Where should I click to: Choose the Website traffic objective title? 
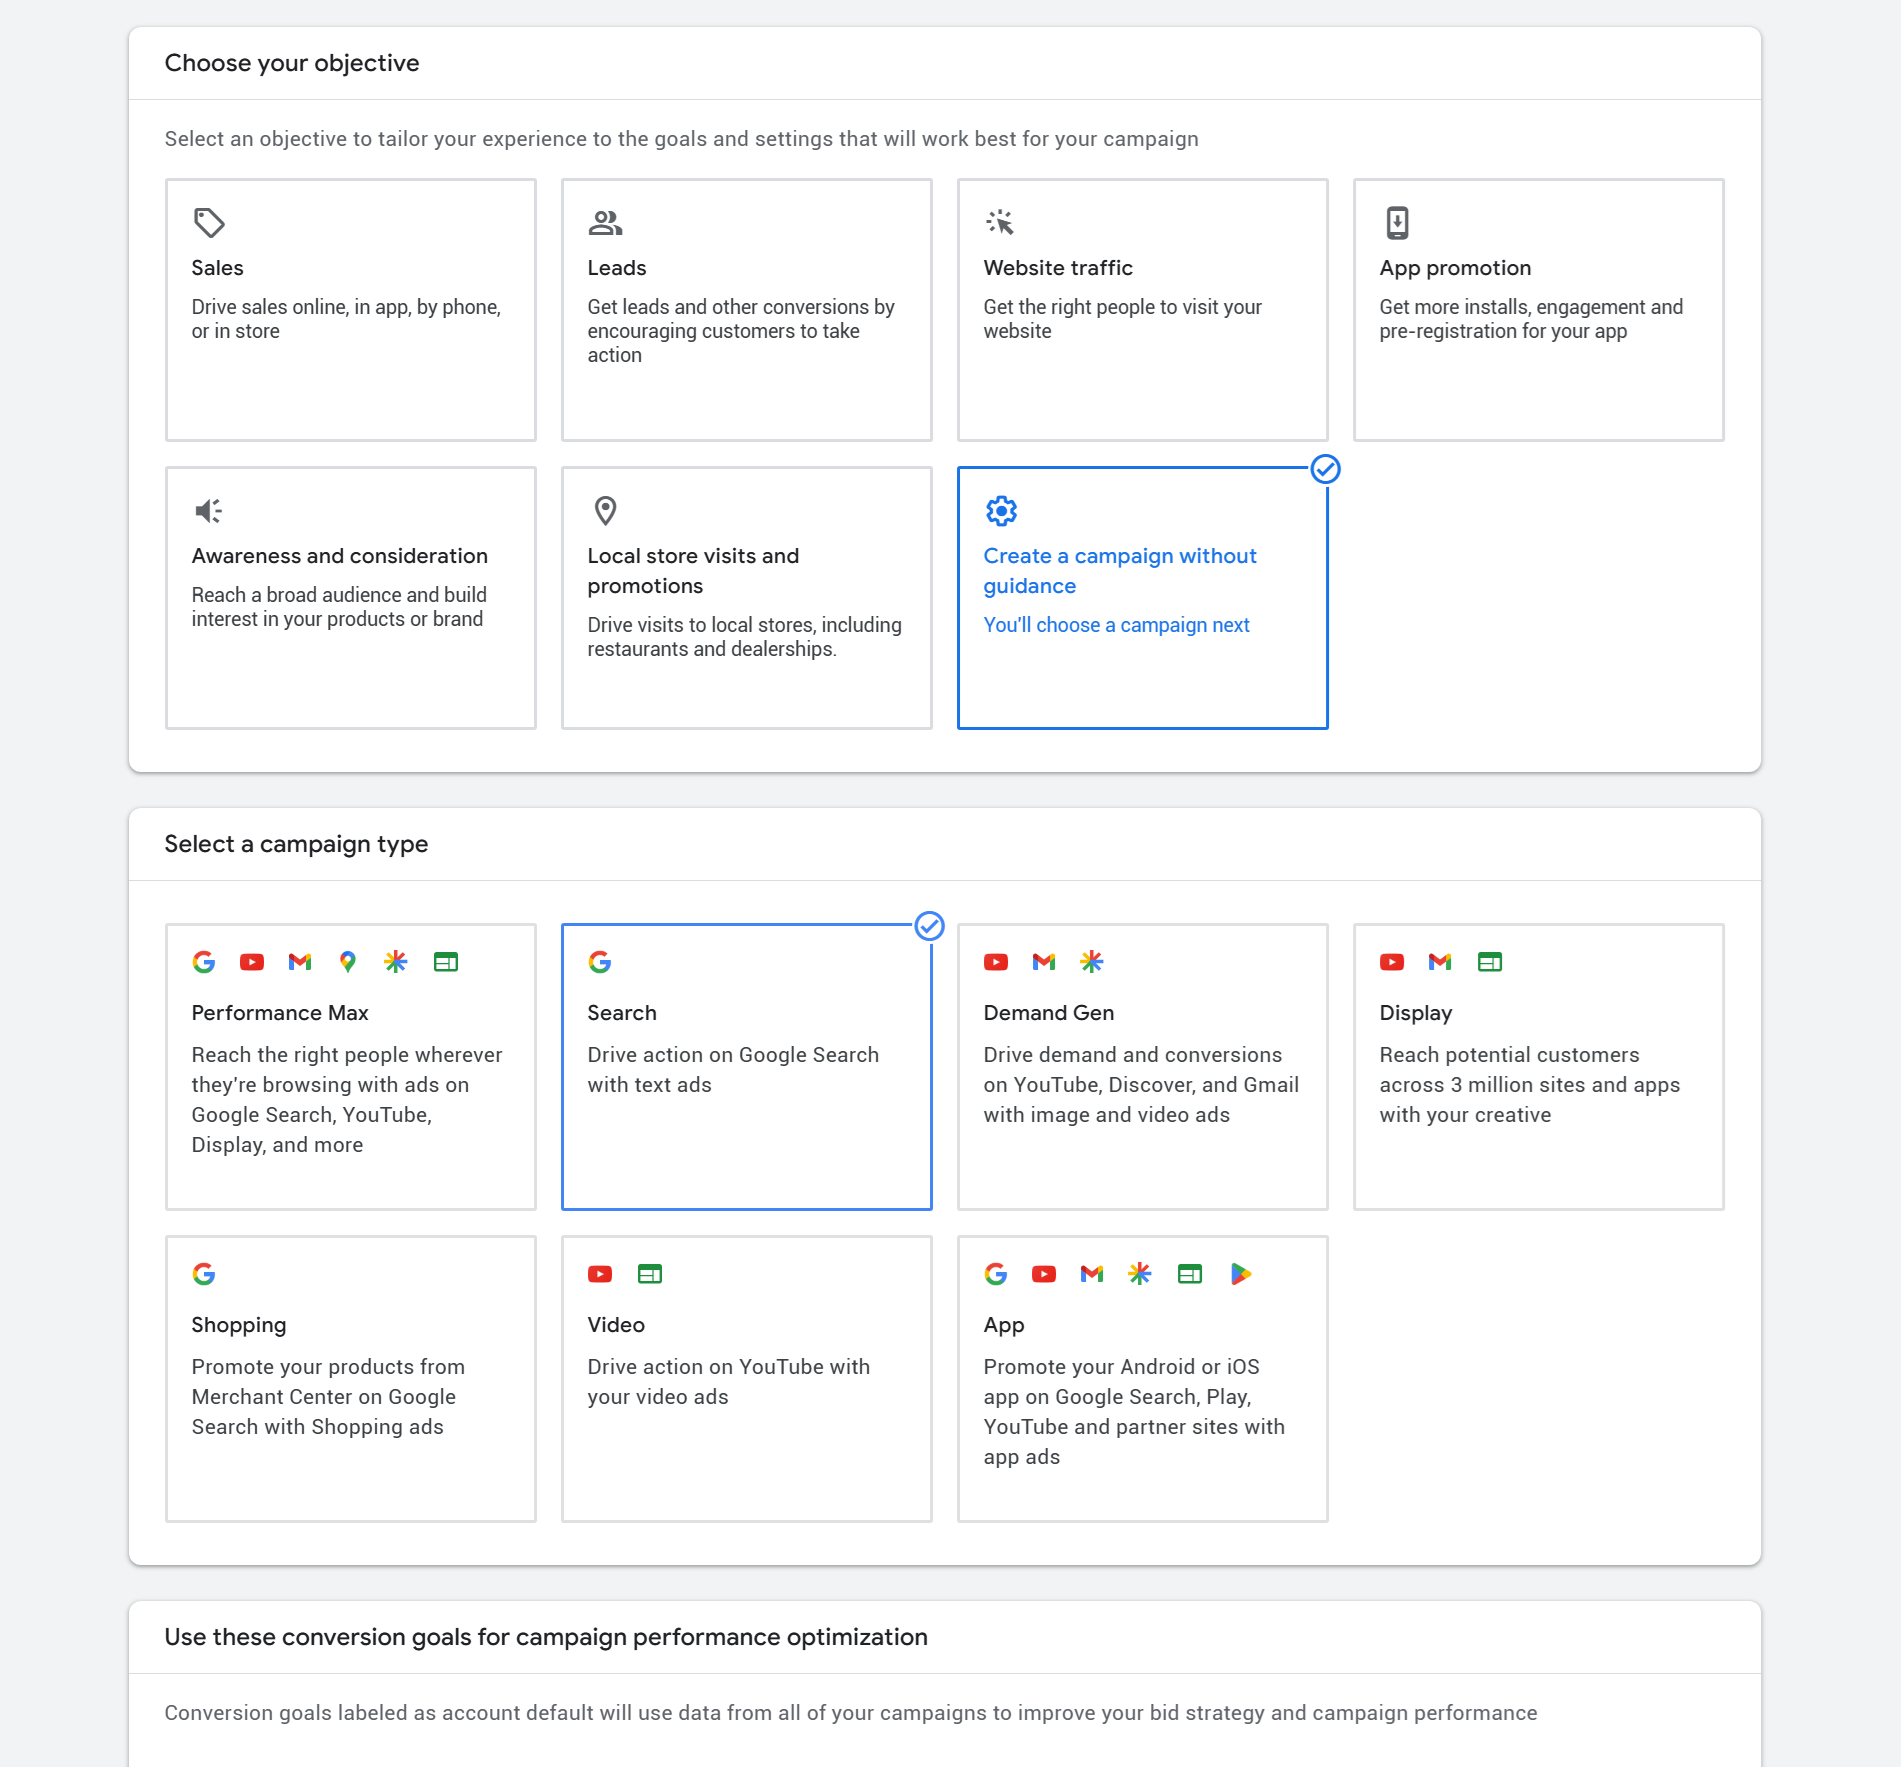[x=1058, y=268]
